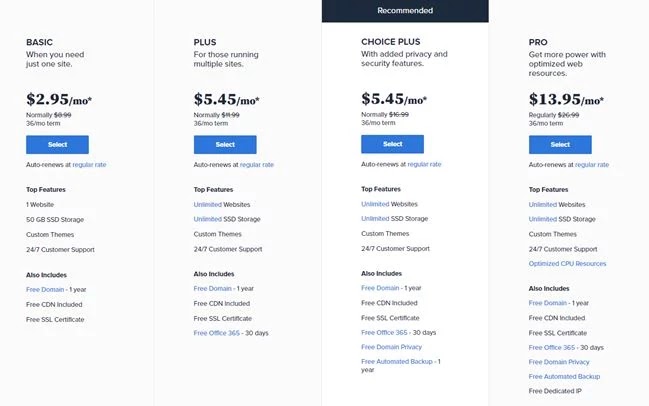Select the Plus plan button

[x=225, y=144]
